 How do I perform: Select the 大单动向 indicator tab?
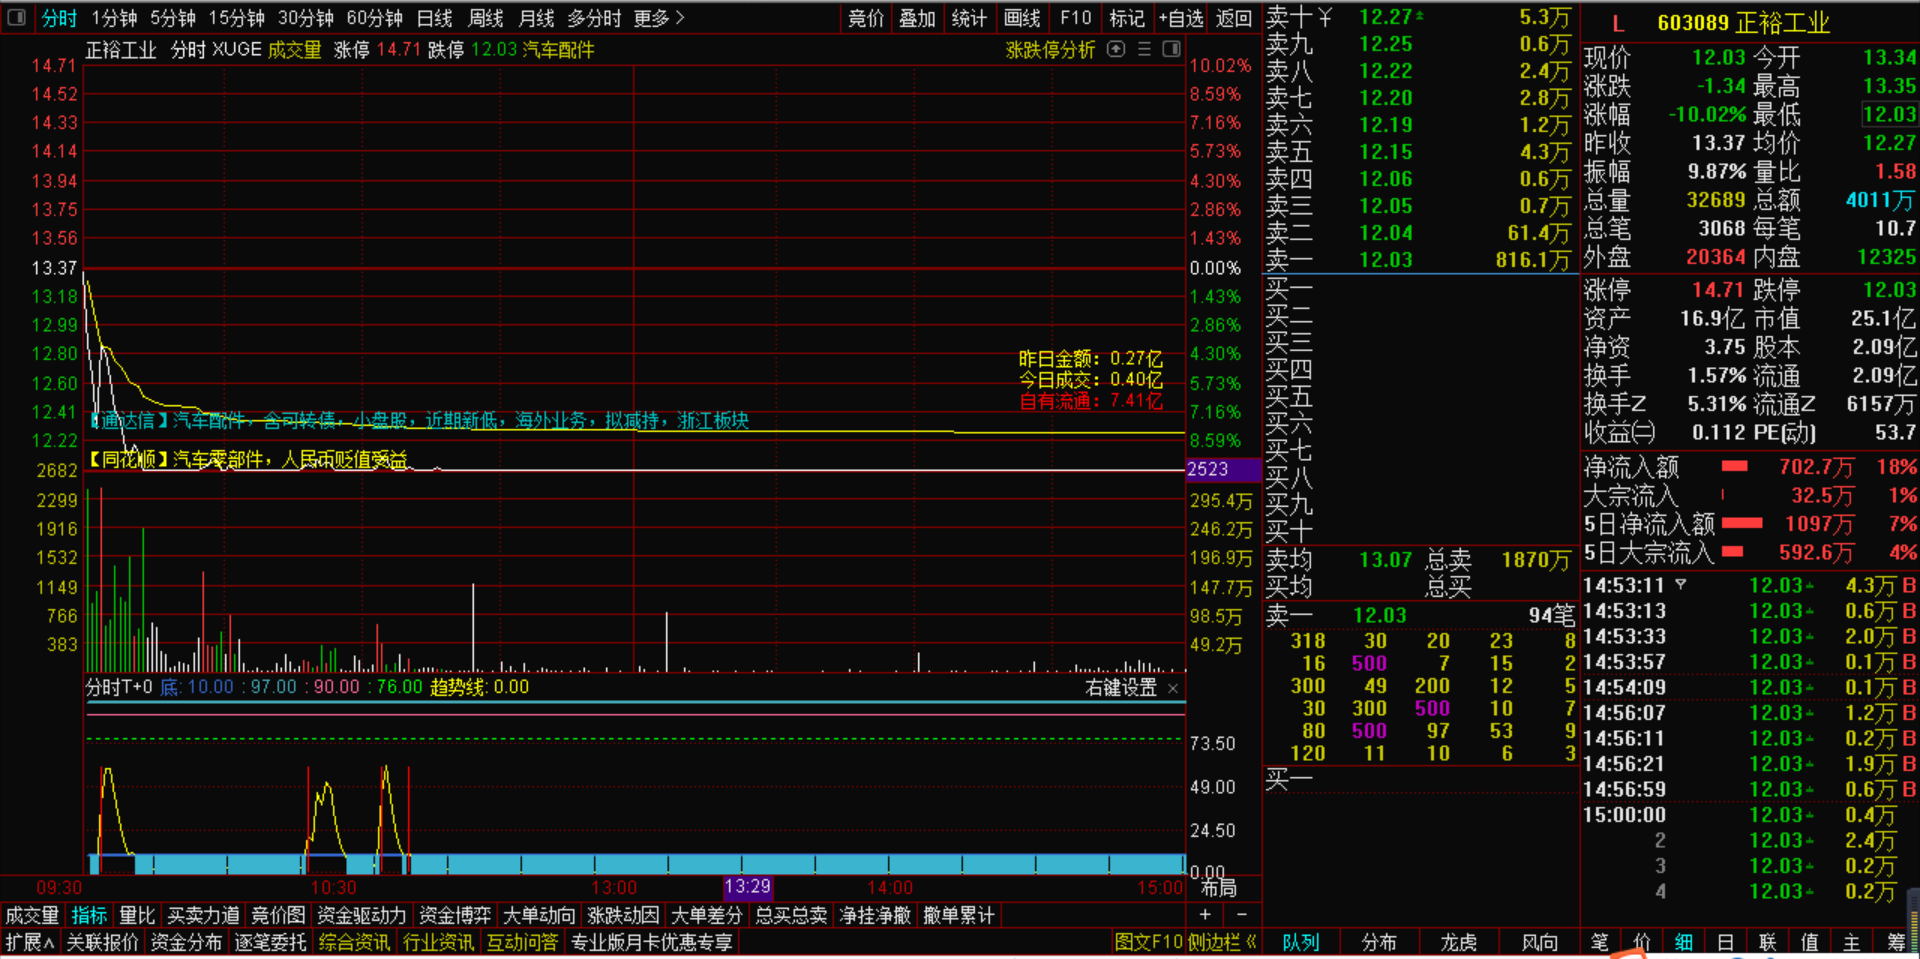tap(539, 915)
